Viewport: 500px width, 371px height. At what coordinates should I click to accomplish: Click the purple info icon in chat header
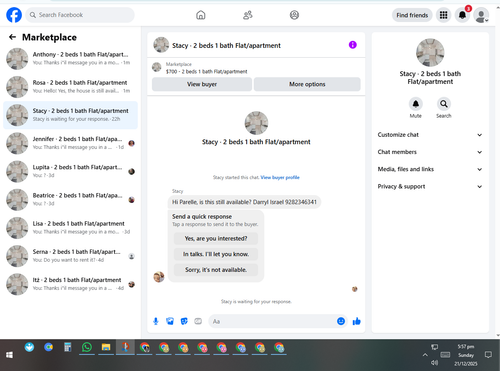point(352,45)
